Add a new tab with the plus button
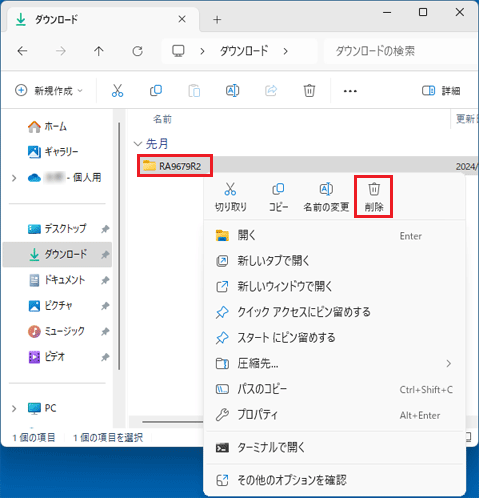Image resolution: width=479 pixels, height=498 pixels. pyautogui.click(x=217, y=20)
